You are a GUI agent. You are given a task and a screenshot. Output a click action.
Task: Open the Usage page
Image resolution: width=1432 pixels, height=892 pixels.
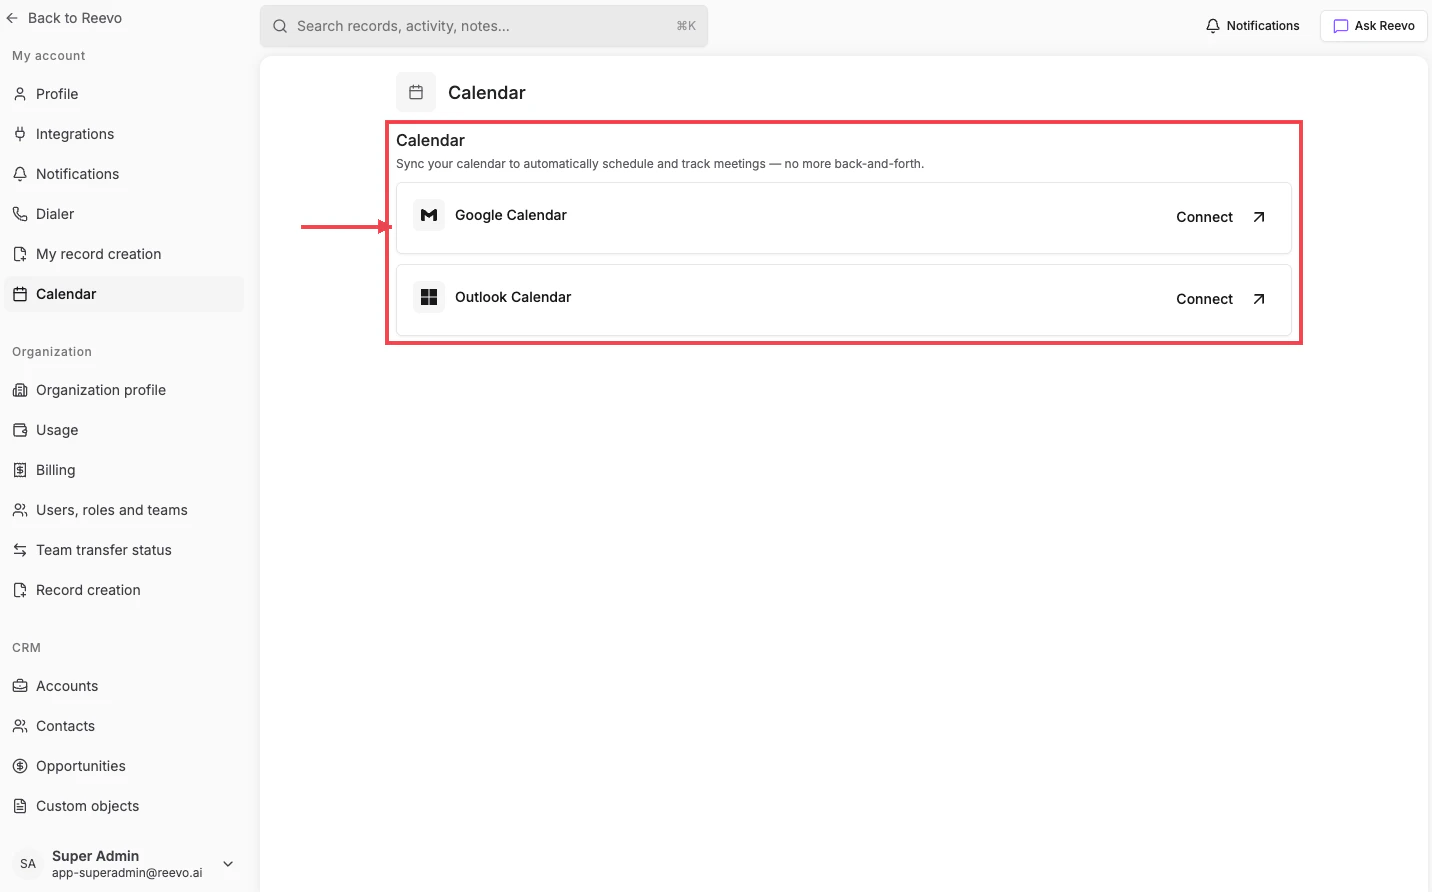[124, 430]
